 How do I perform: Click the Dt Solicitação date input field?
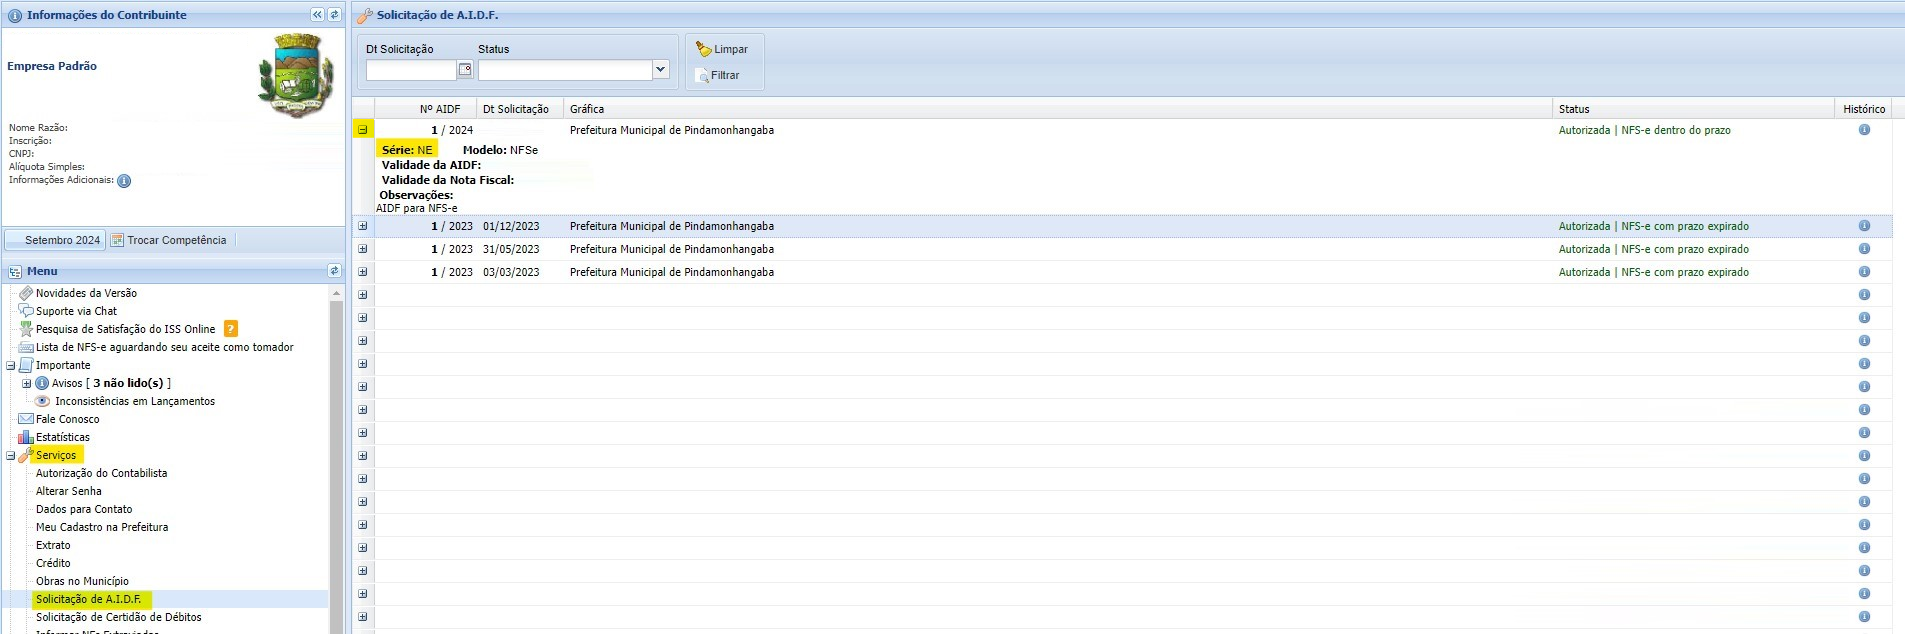pos(411,70)
